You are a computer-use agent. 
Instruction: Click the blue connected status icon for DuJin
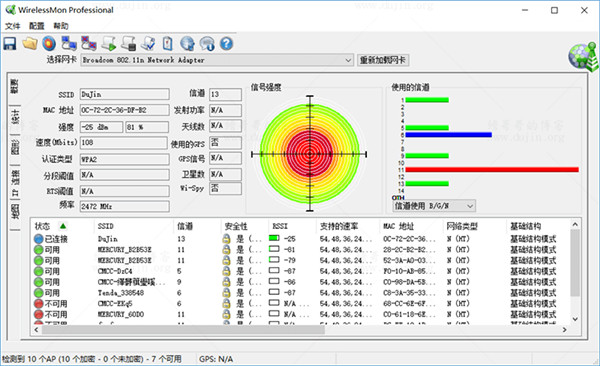tap(38, 239)
